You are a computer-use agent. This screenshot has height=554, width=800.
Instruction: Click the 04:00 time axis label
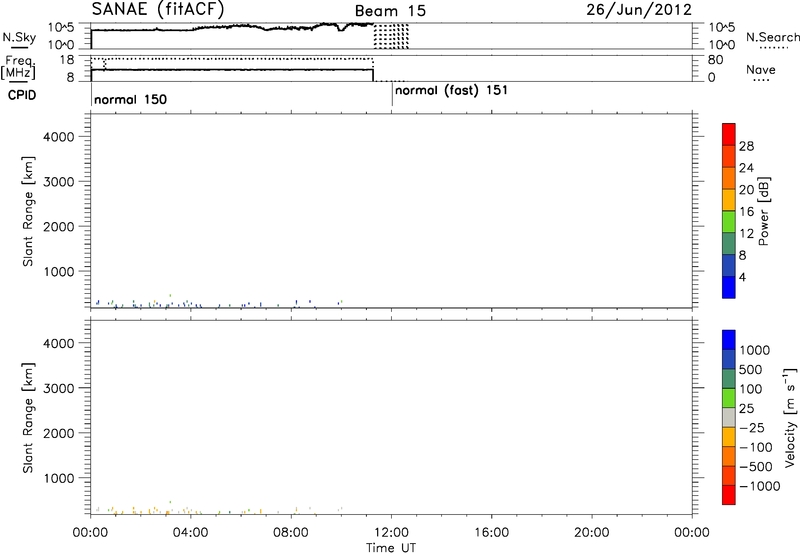point(190,533)
